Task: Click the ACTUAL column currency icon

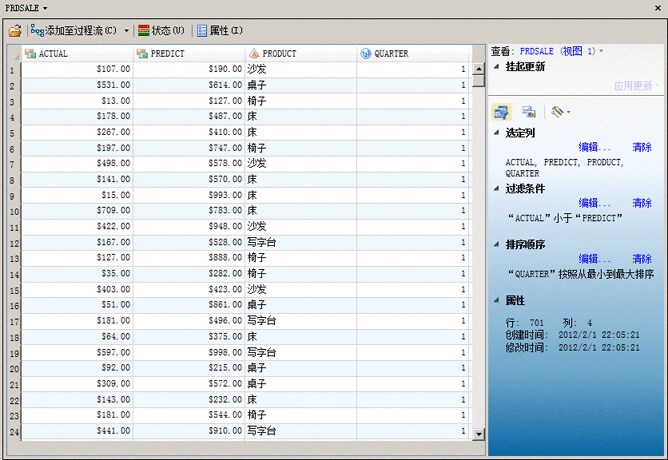Action: (x=30, y=54)
